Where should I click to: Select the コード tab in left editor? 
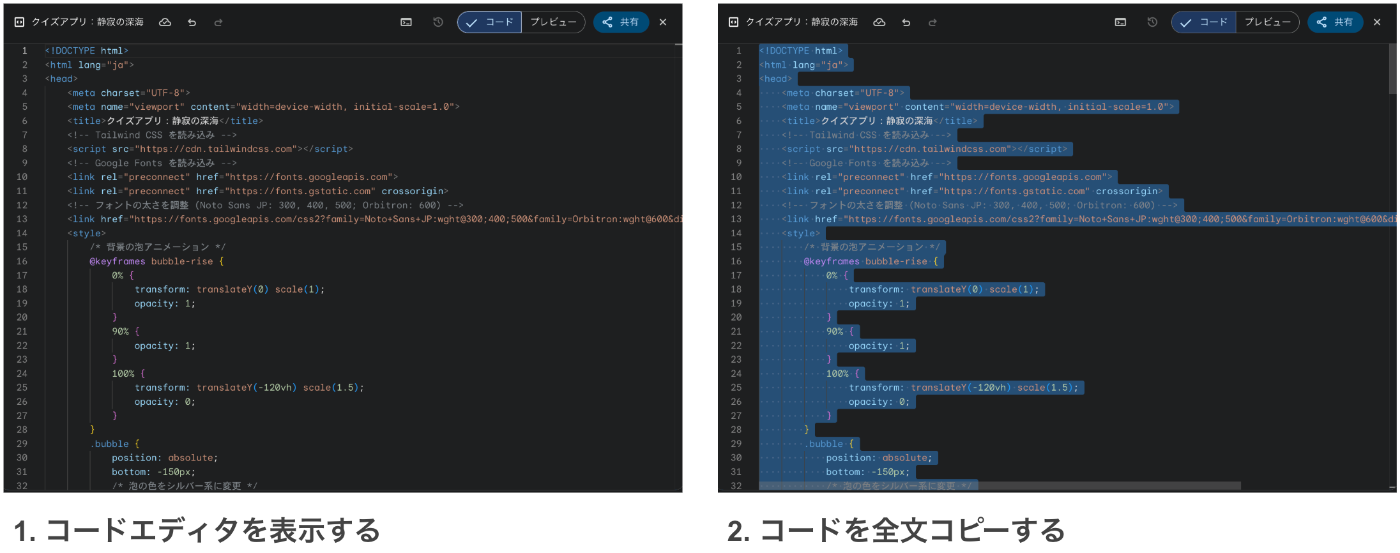tap(490, 22)
